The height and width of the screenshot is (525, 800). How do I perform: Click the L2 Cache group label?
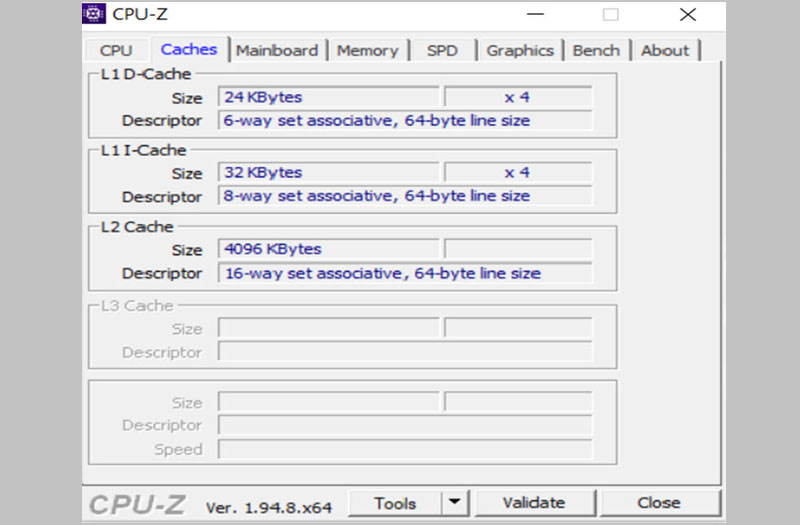137,227
